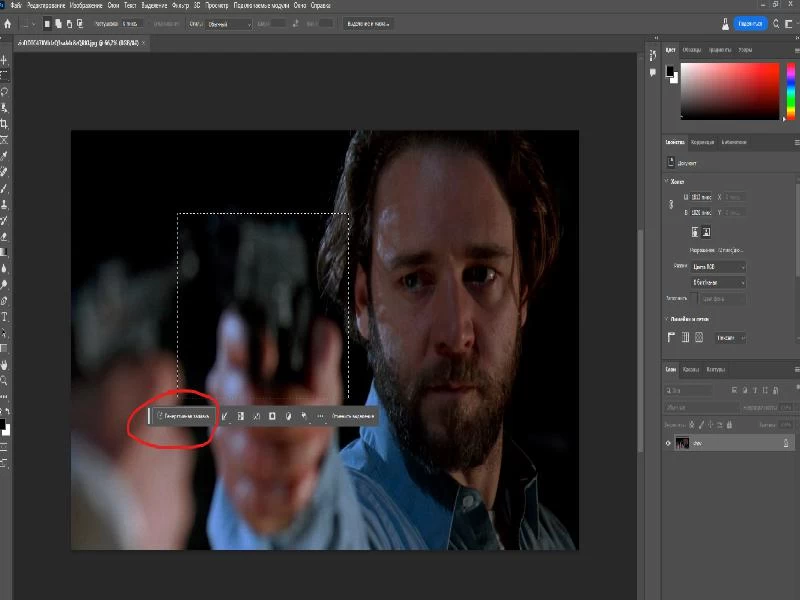Open the Style dropdown in the options bar
This screenshot has height=600, width=800.
(229, 24)
